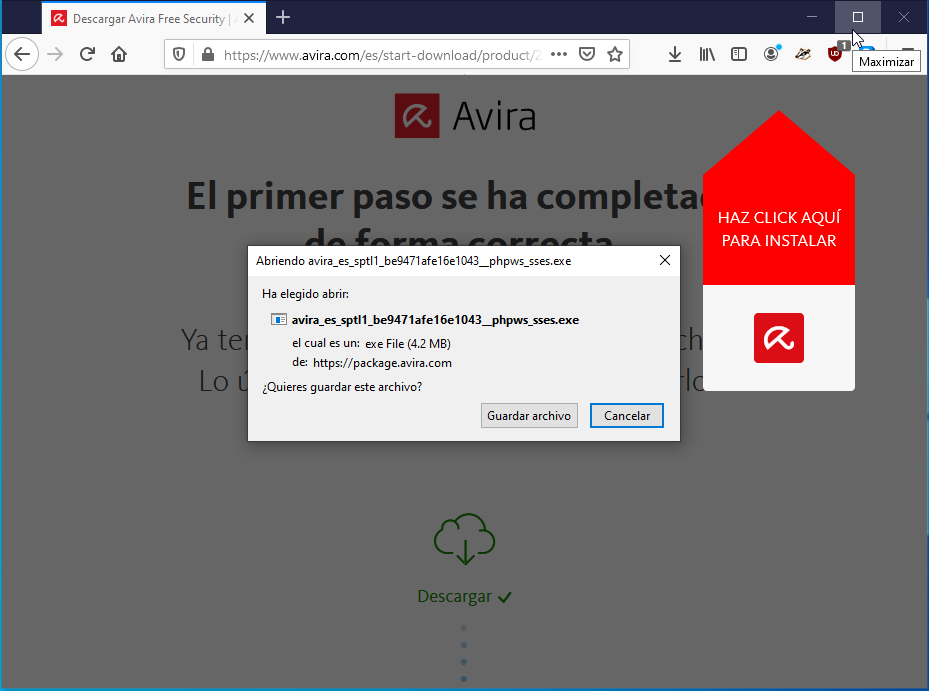Click the forward navigation arrow
Image resolution: width=929 pixels, height=691 pixels.
[55, 55]
